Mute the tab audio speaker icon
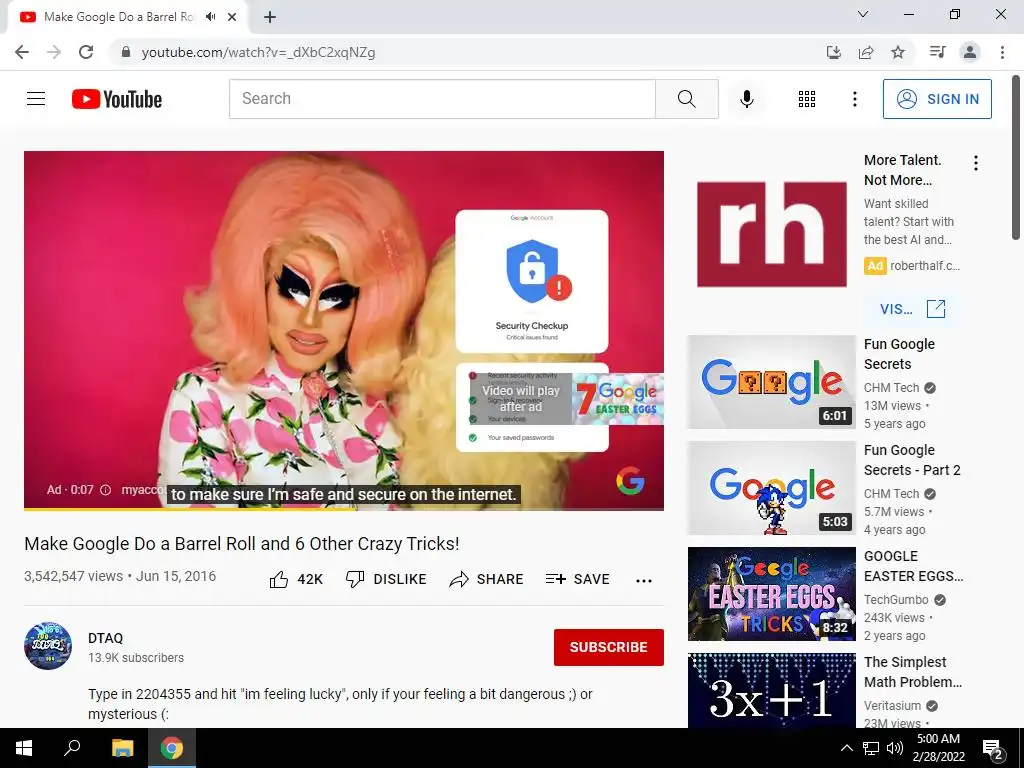 point(210,17)
